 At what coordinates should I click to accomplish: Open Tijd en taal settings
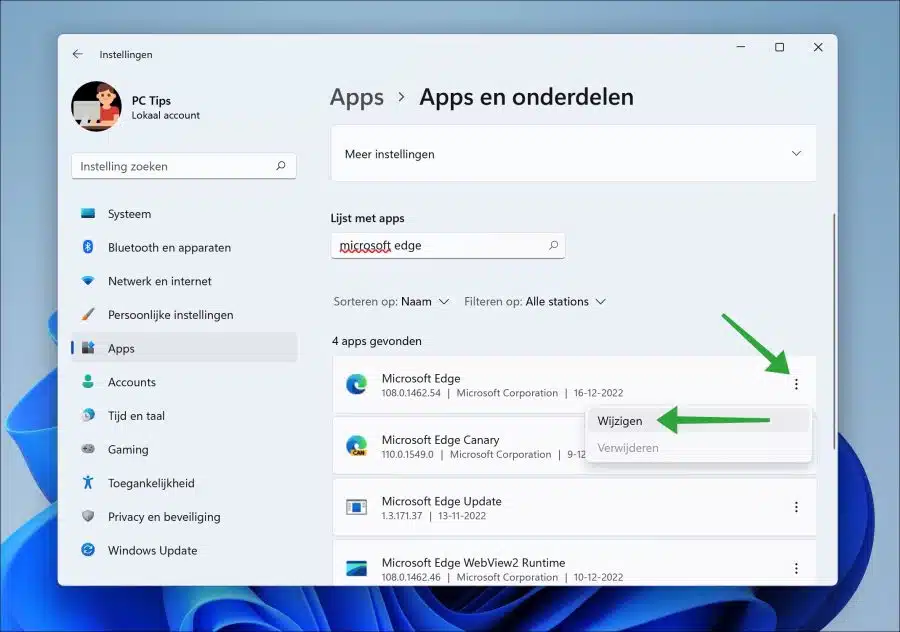[184, 416]
